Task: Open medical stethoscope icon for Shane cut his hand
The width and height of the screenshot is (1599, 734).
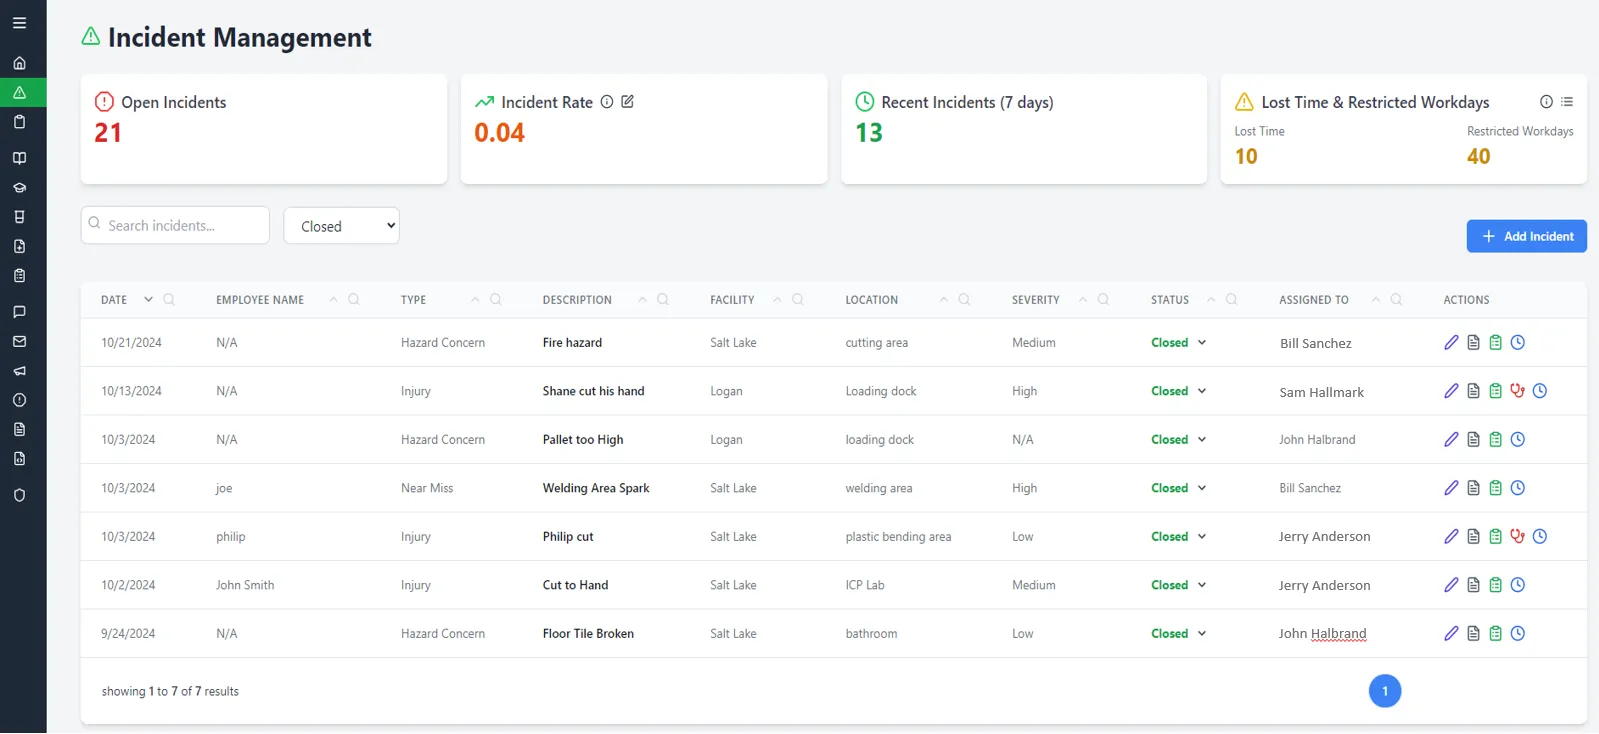Action: tap(1517, 391)
